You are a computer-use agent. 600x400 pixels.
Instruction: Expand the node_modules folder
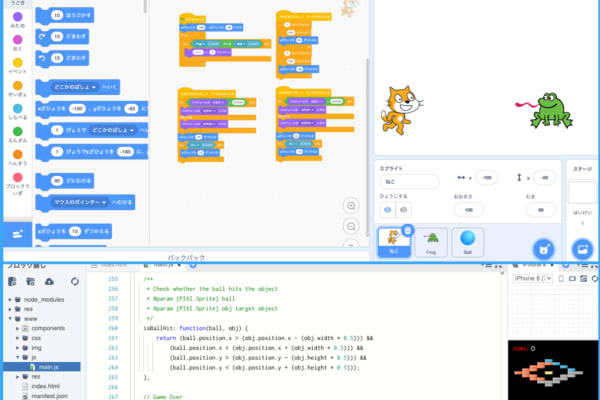coord(12,298)
